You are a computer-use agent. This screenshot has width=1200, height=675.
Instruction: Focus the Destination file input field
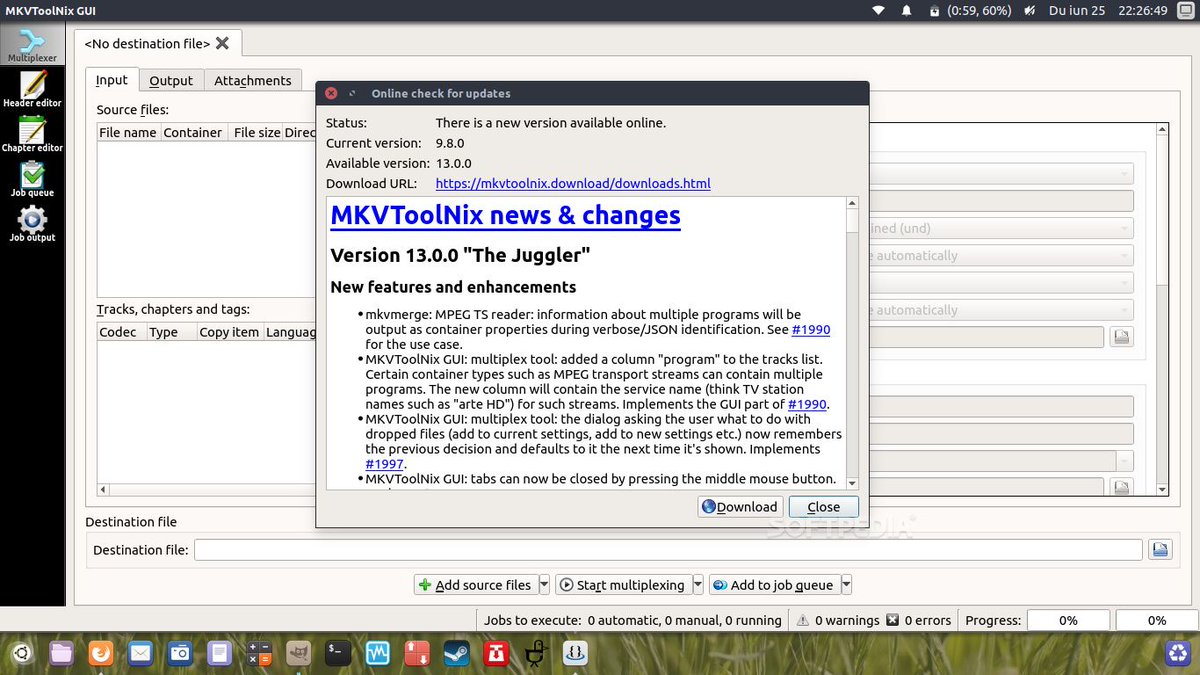pos(668,549)
